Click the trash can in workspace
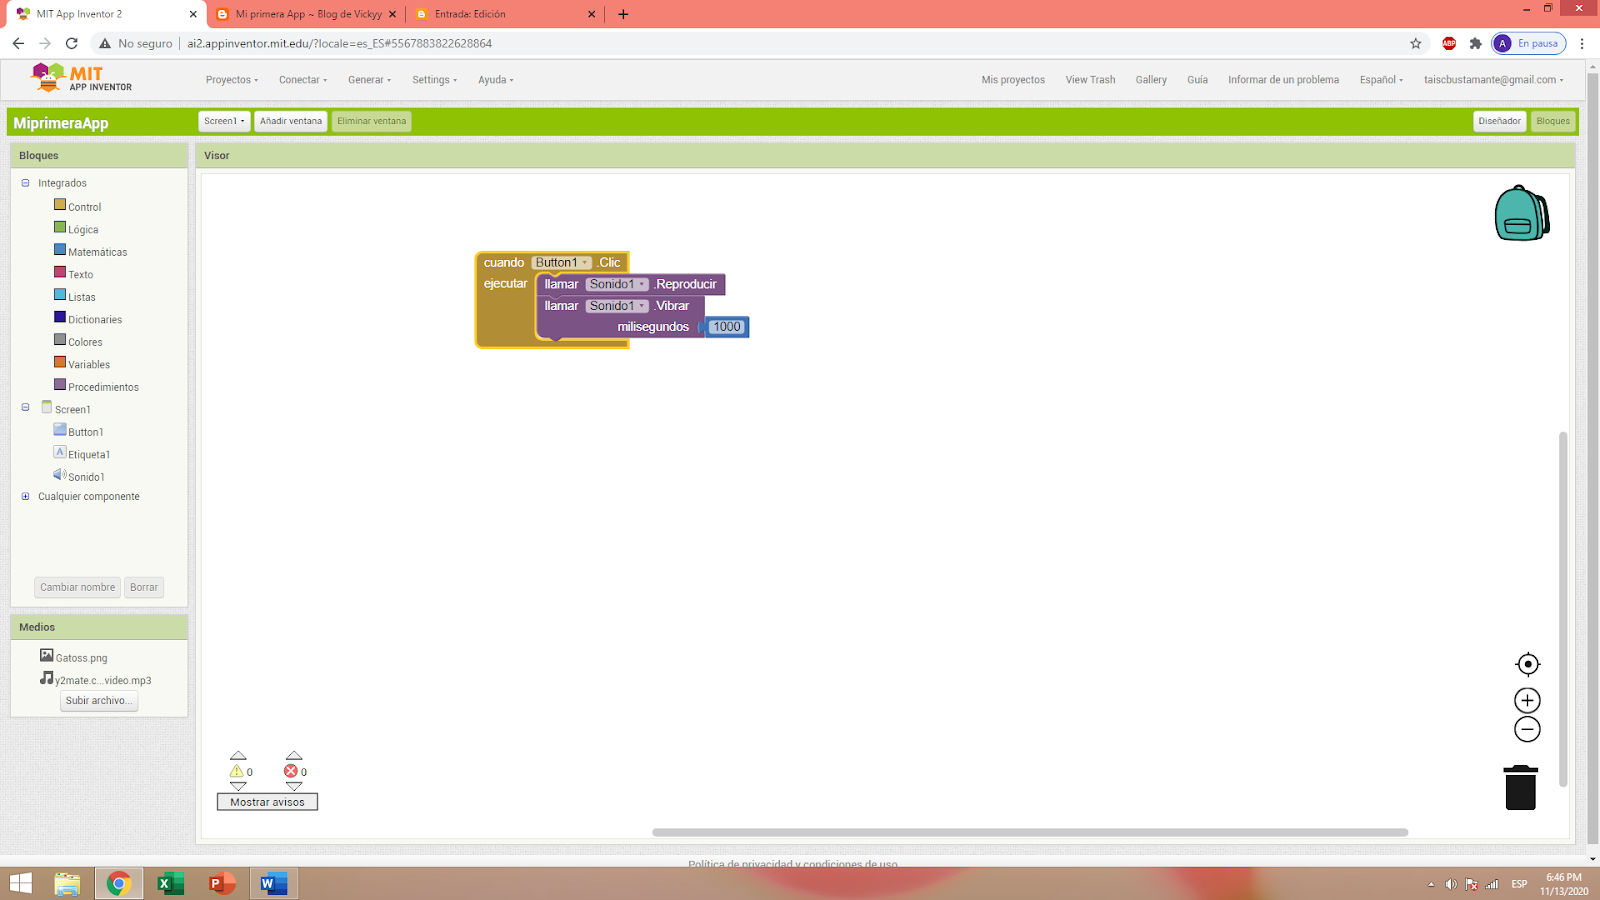 (1520, 787)
